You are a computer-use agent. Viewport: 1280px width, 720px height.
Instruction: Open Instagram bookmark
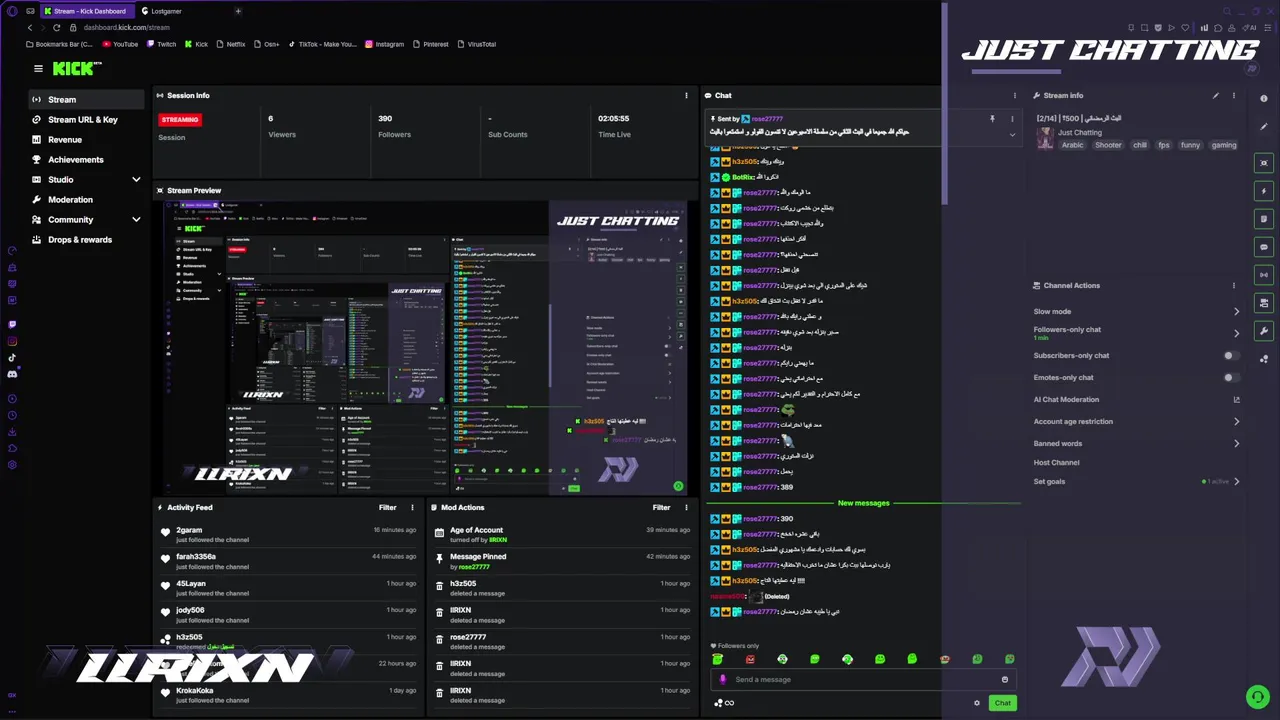tap(384, 44)
